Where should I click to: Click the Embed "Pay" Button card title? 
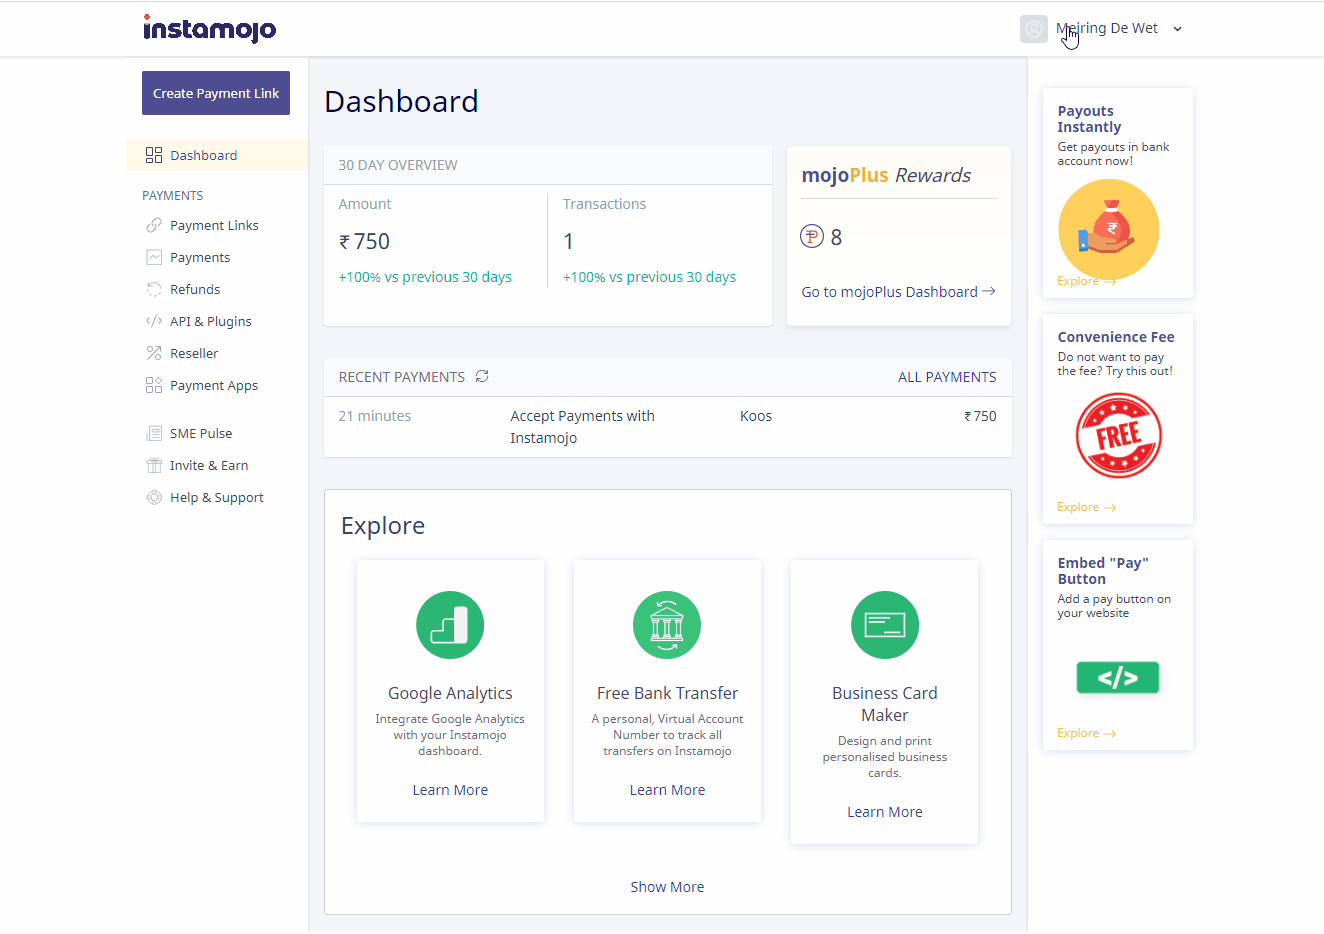click(1103, 571)
